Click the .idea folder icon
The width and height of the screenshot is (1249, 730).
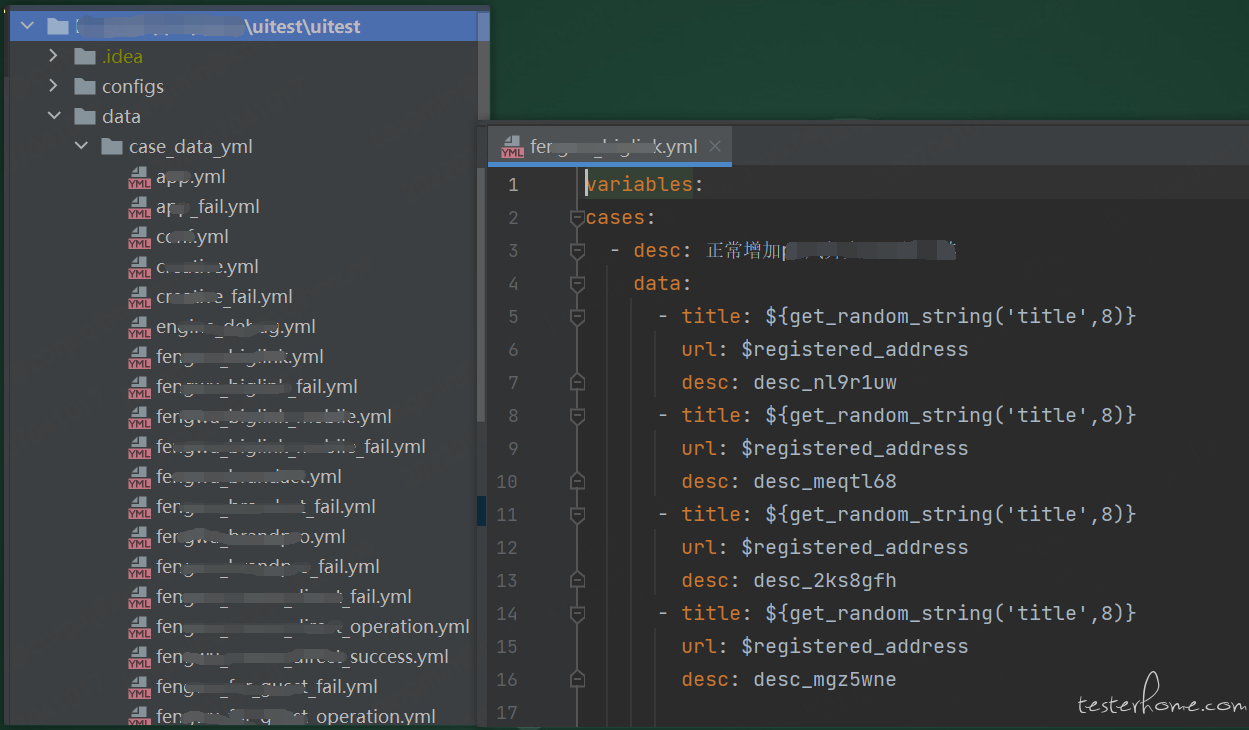tap(85, 57)
